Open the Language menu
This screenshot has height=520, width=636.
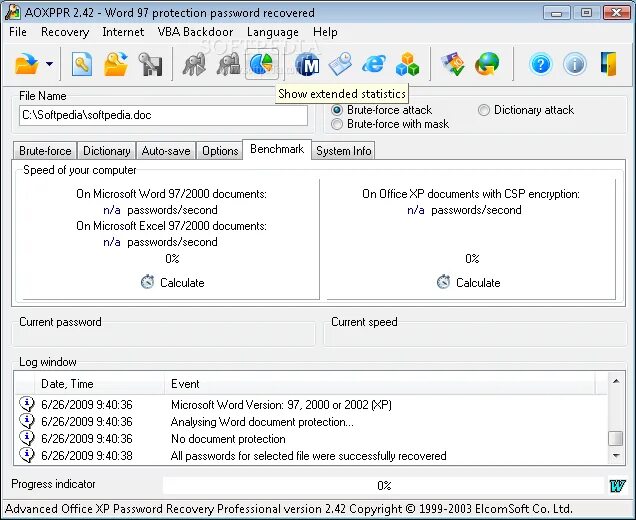point(273,32)
